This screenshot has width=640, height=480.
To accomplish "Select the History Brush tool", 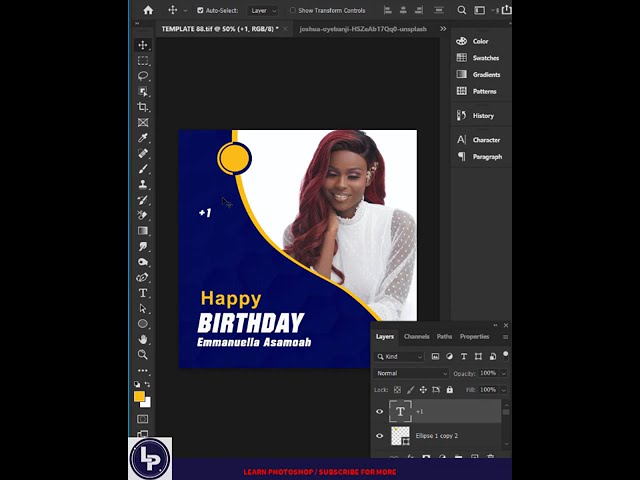I will point(143,200).
